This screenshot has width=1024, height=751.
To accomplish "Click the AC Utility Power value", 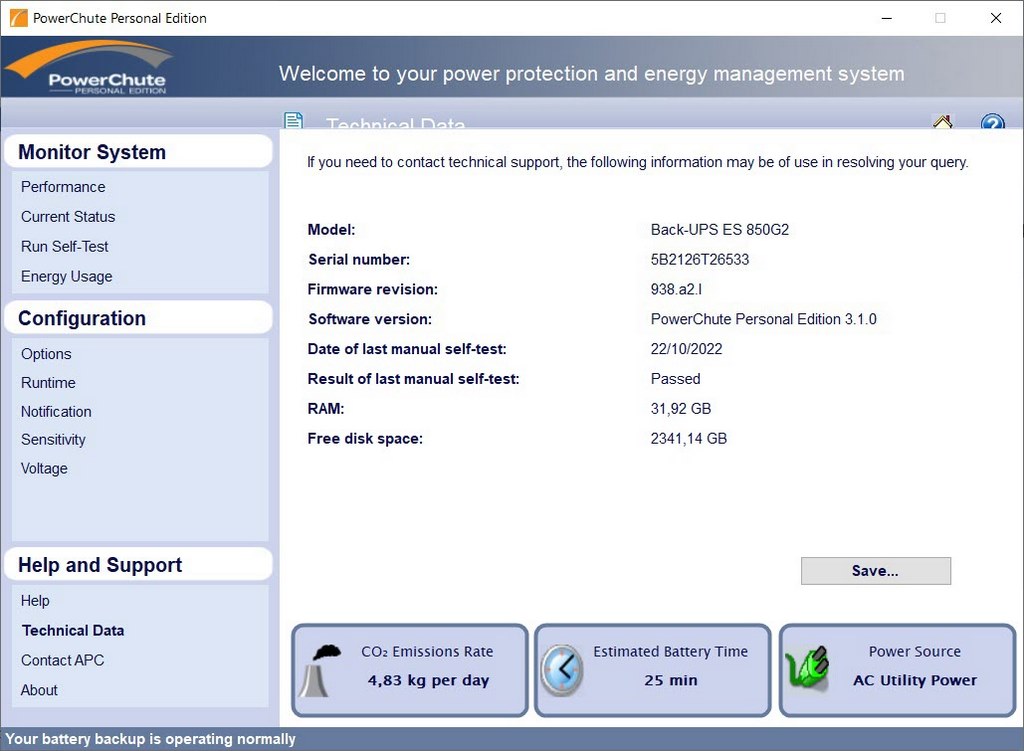I will coord(915,680).
